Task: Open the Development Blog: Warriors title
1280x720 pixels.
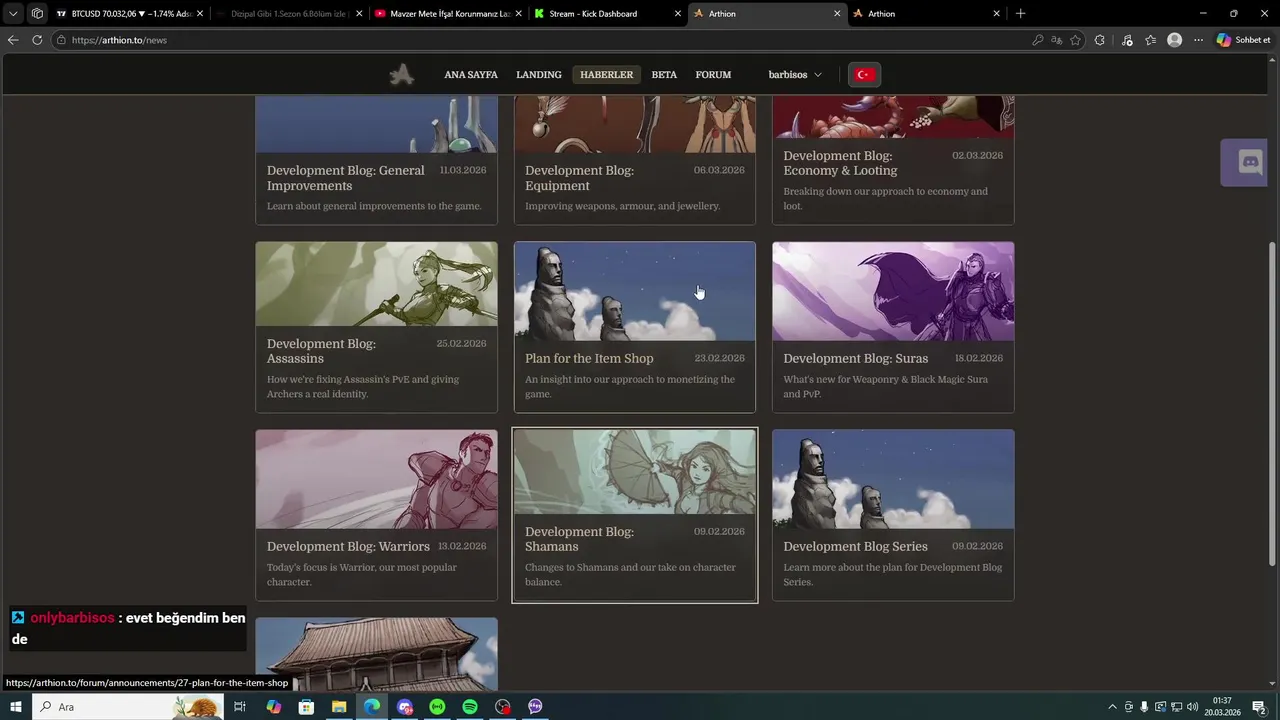Action: point(348,546)
